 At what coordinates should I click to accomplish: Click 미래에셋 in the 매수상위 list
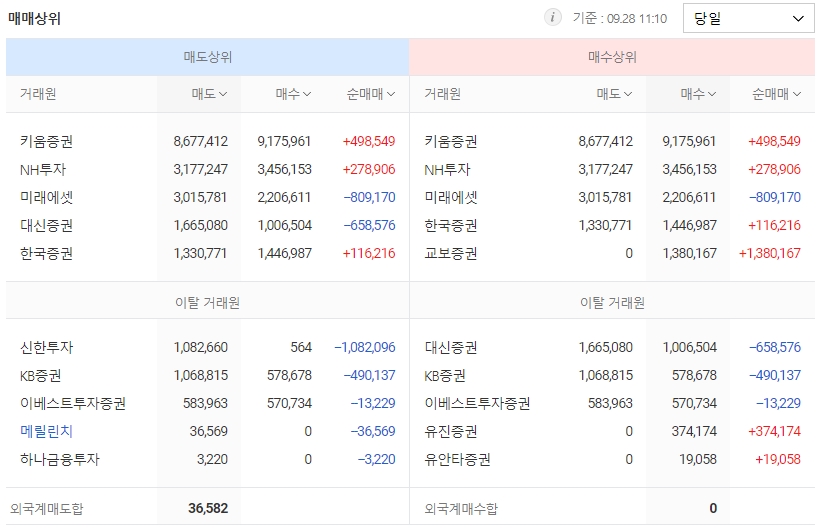tap(451, 198)
